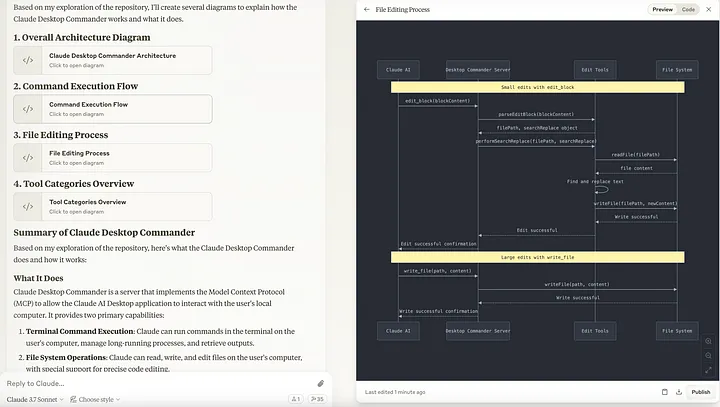Select the bottom Edit Tools participant box
The height and width of the screenshot is (407, 720).
[x=595, y=331]
